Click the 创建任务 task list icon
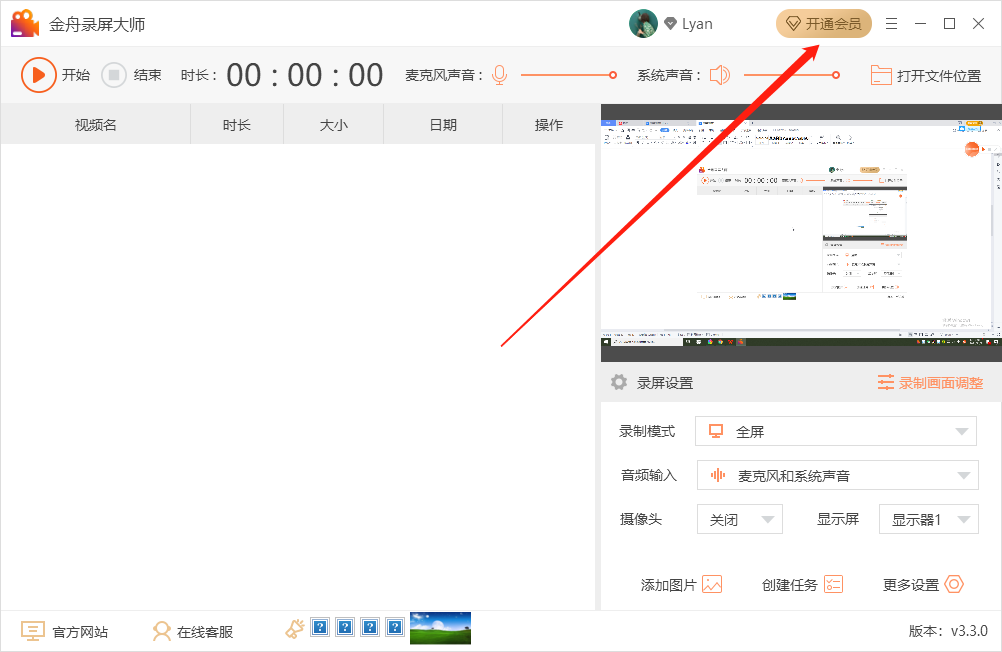Image resolution: width=1002 pixels, height=652 pixels. 833,584
